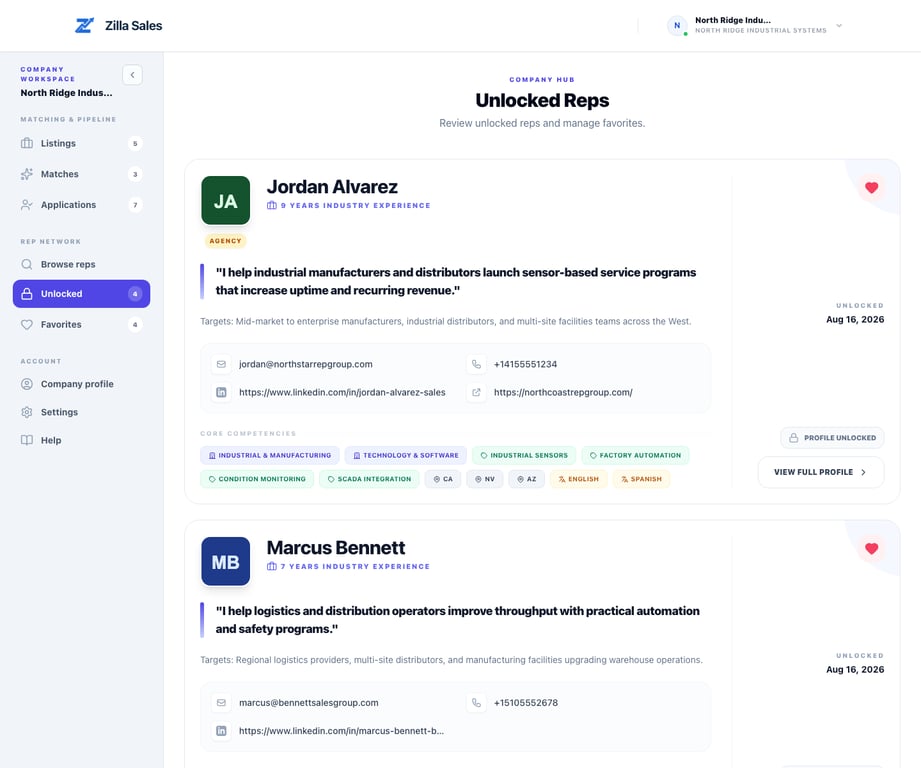Screen dimensions: 921x768
Task: Click the phone icon beside +14155551234
Action: [476, 364]
